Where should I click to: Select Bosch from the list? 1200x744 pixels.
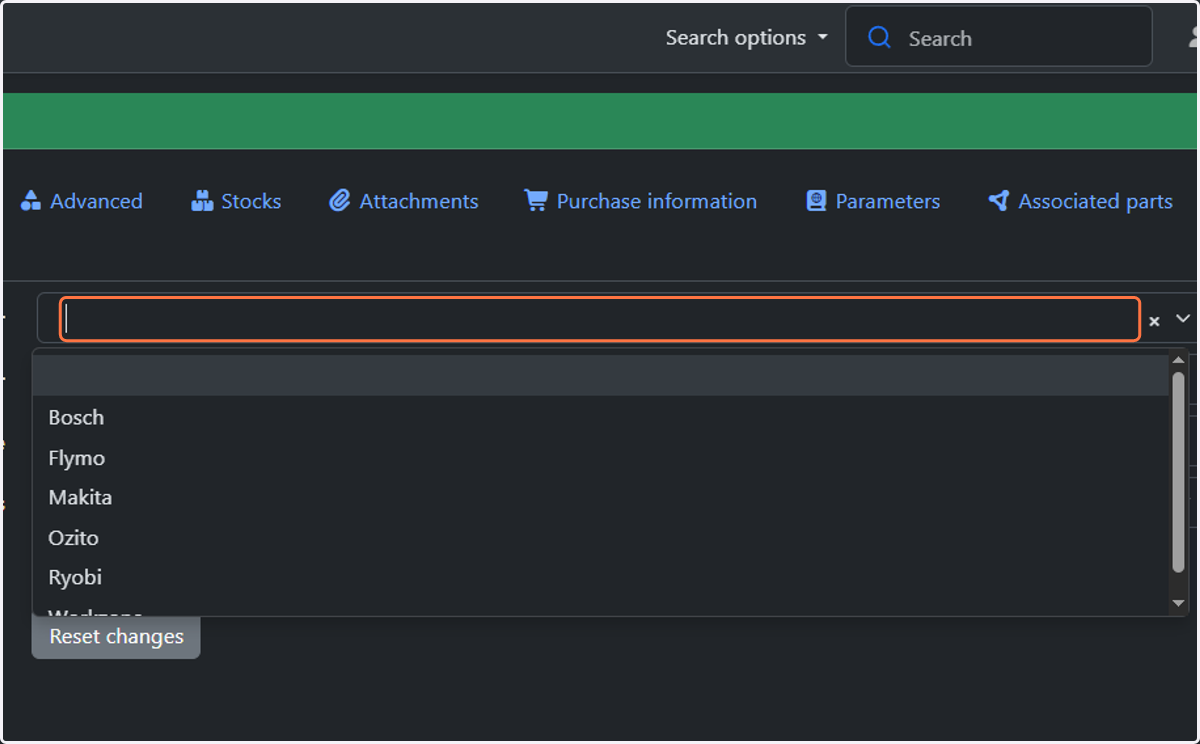[600, 417]
